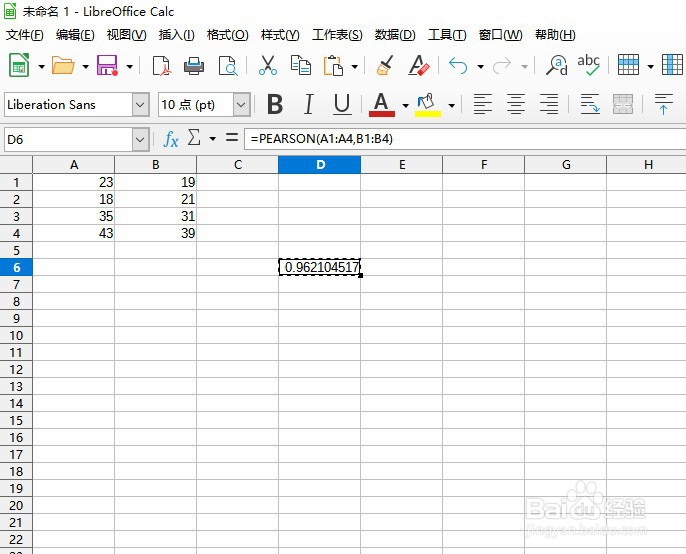Viewport: 686px width, 554px height.
Task: Select column D header
Action: point(320,165)
